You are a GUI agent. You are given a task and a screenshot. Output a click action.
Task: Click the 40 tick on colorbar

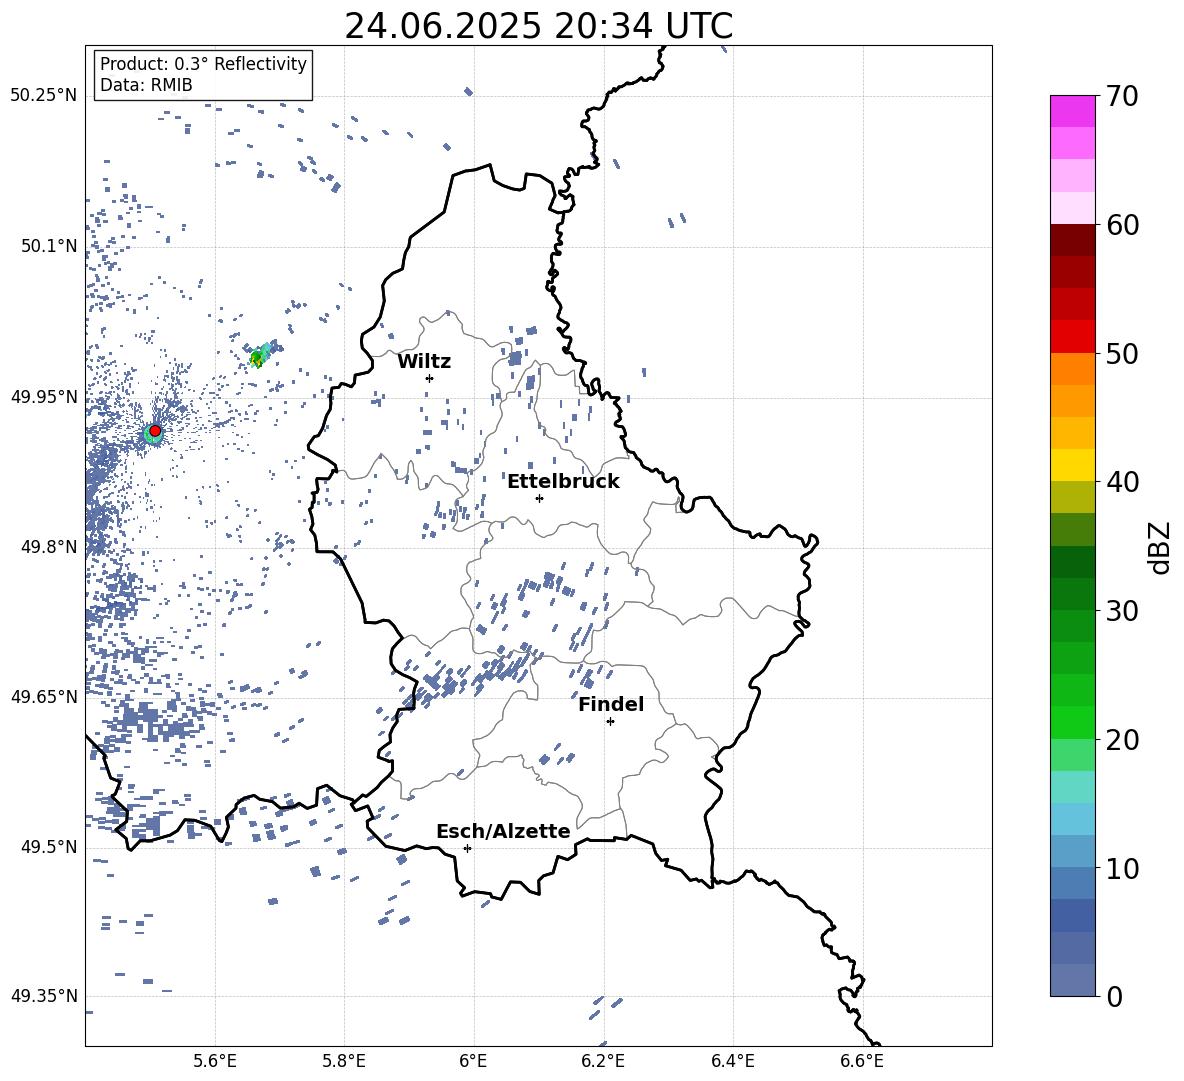pos(1122,482)
